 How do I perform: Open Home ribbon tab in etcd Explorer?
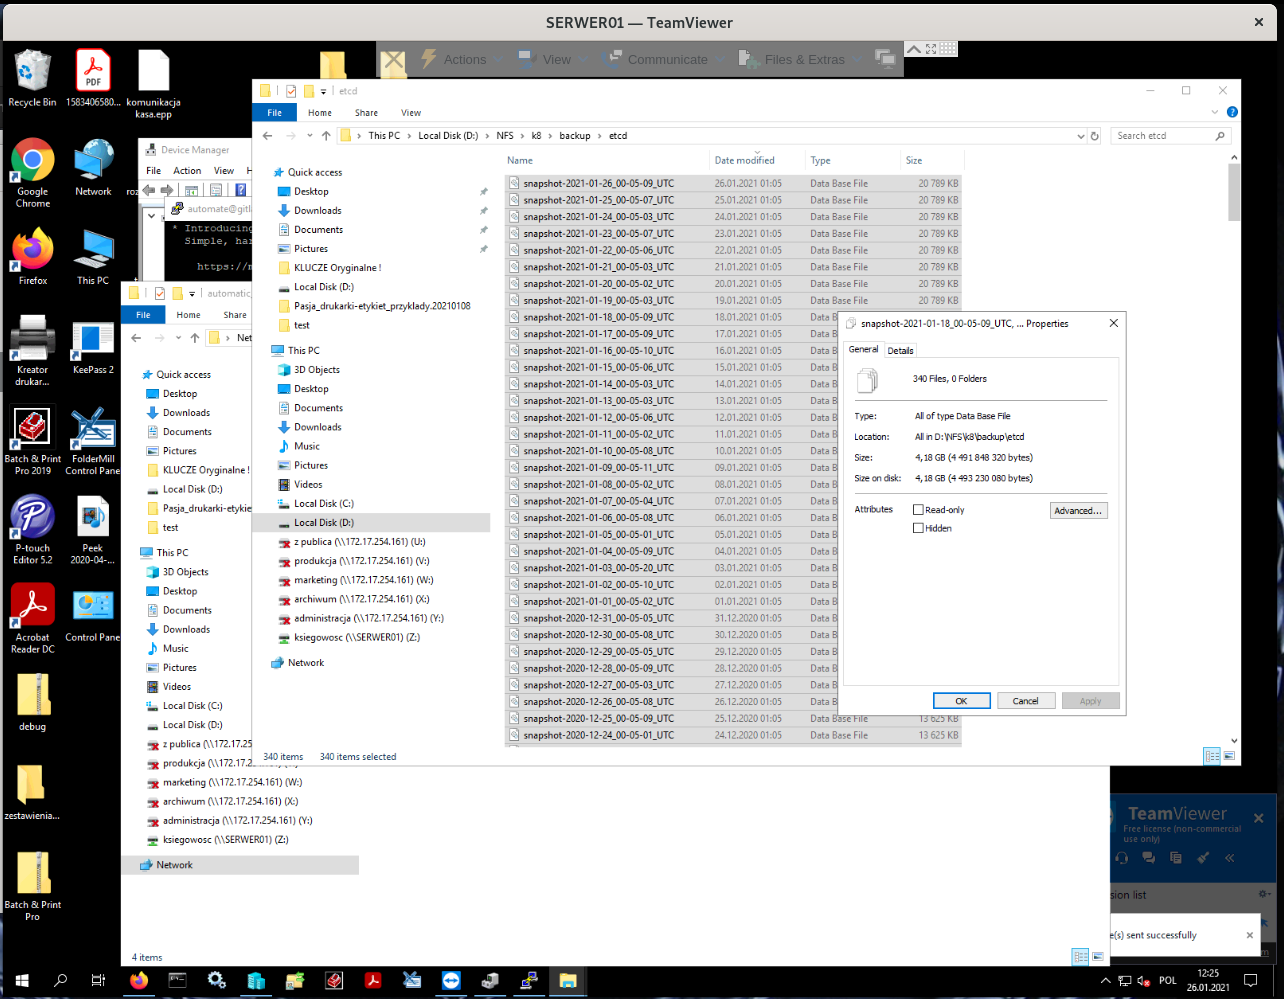pyautogui.click(x=320, y=113)
